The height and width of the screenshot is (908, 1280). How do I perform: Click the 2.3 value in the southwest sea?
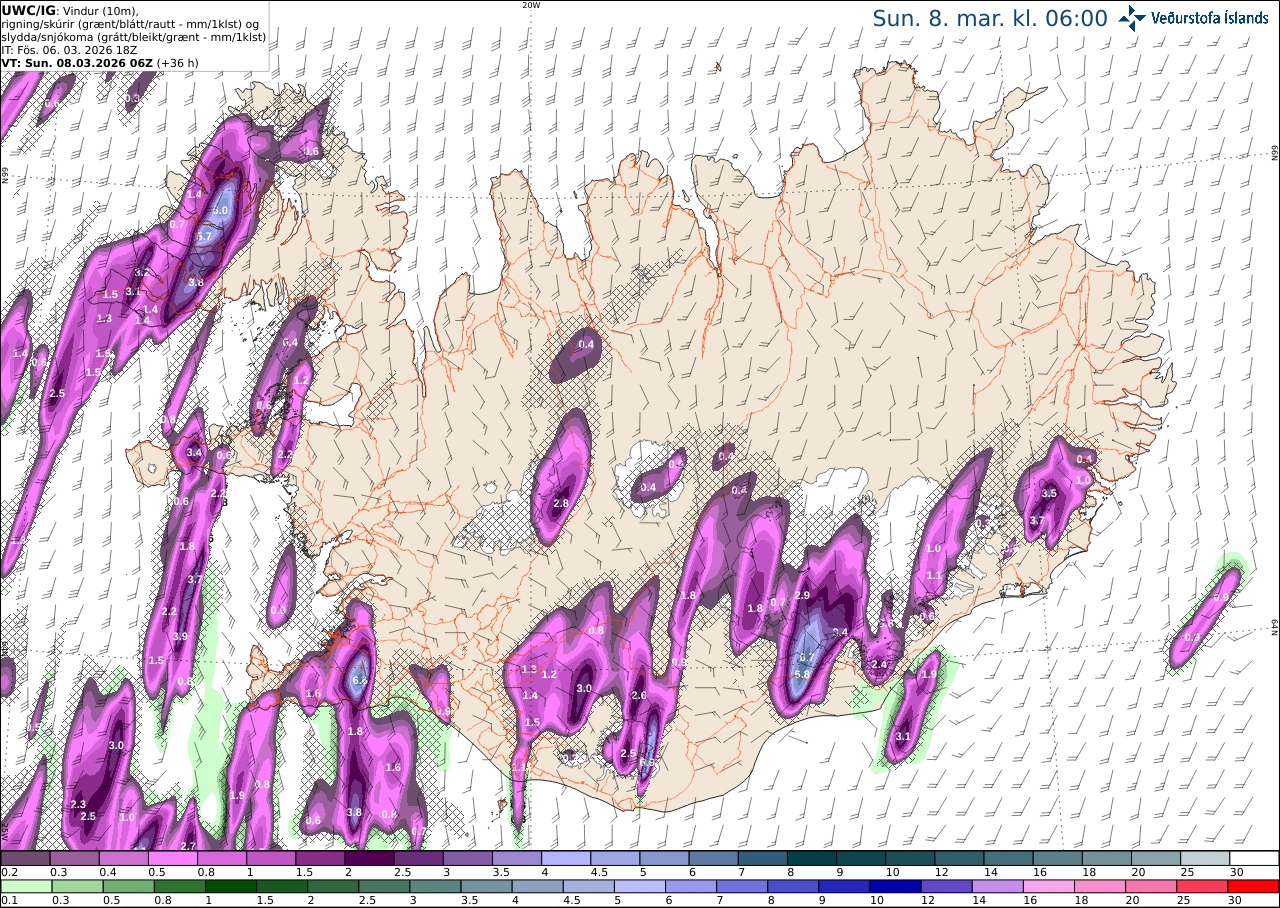coord(79,804)
